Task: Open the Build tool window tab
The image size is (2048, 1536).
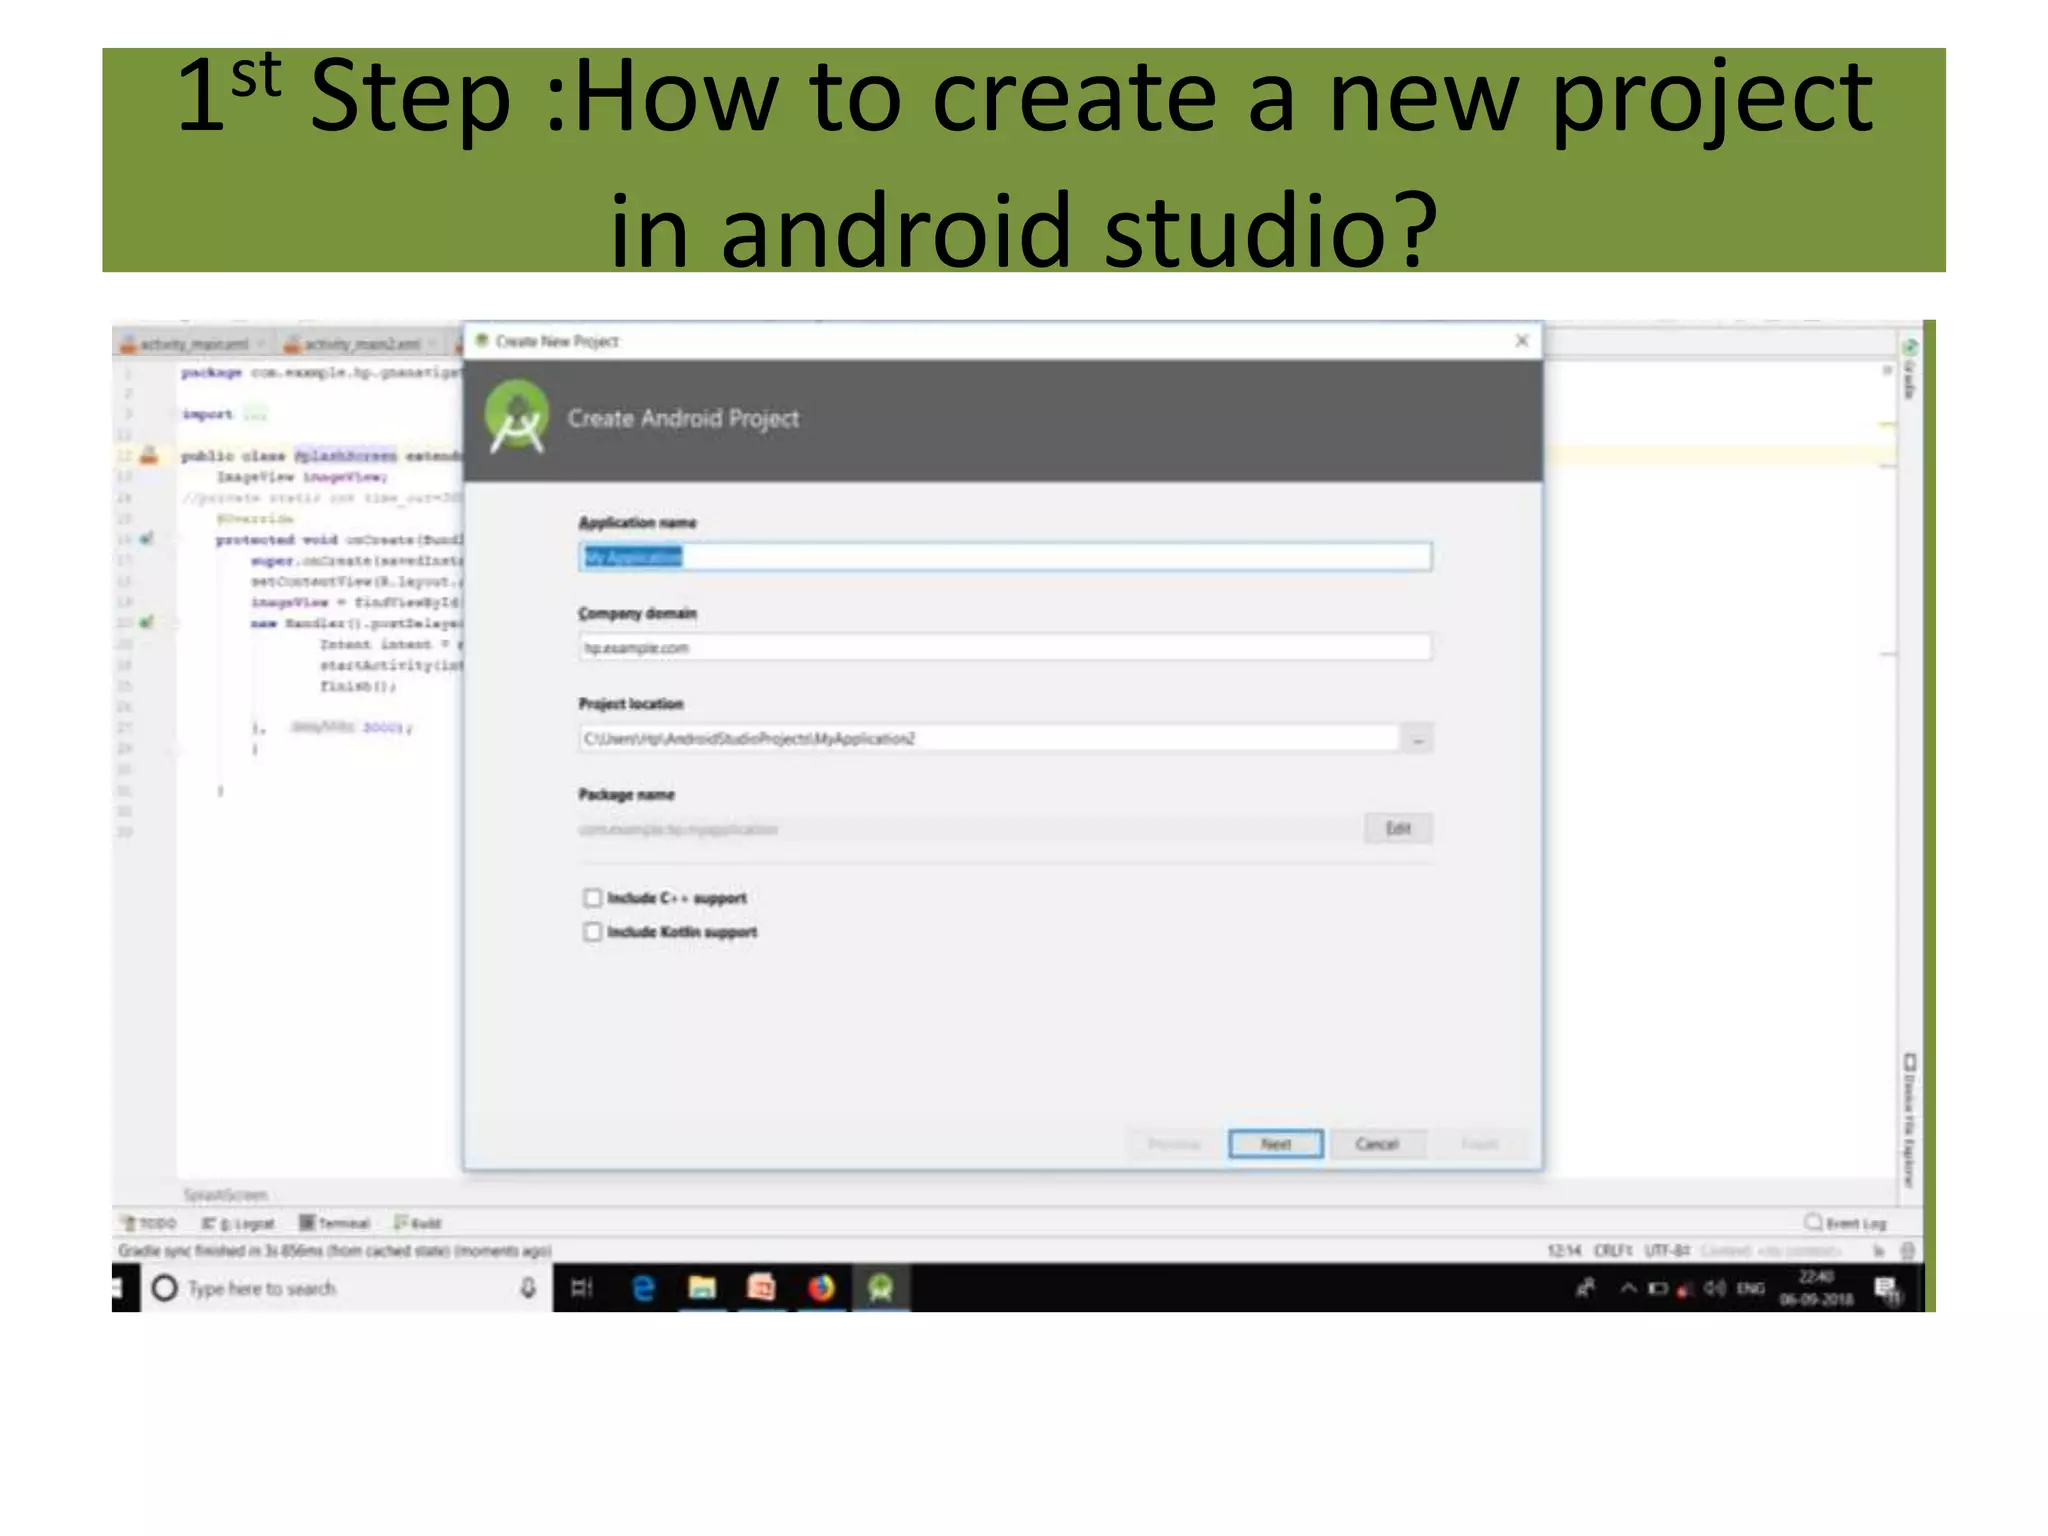Action: pos(418,1223)
